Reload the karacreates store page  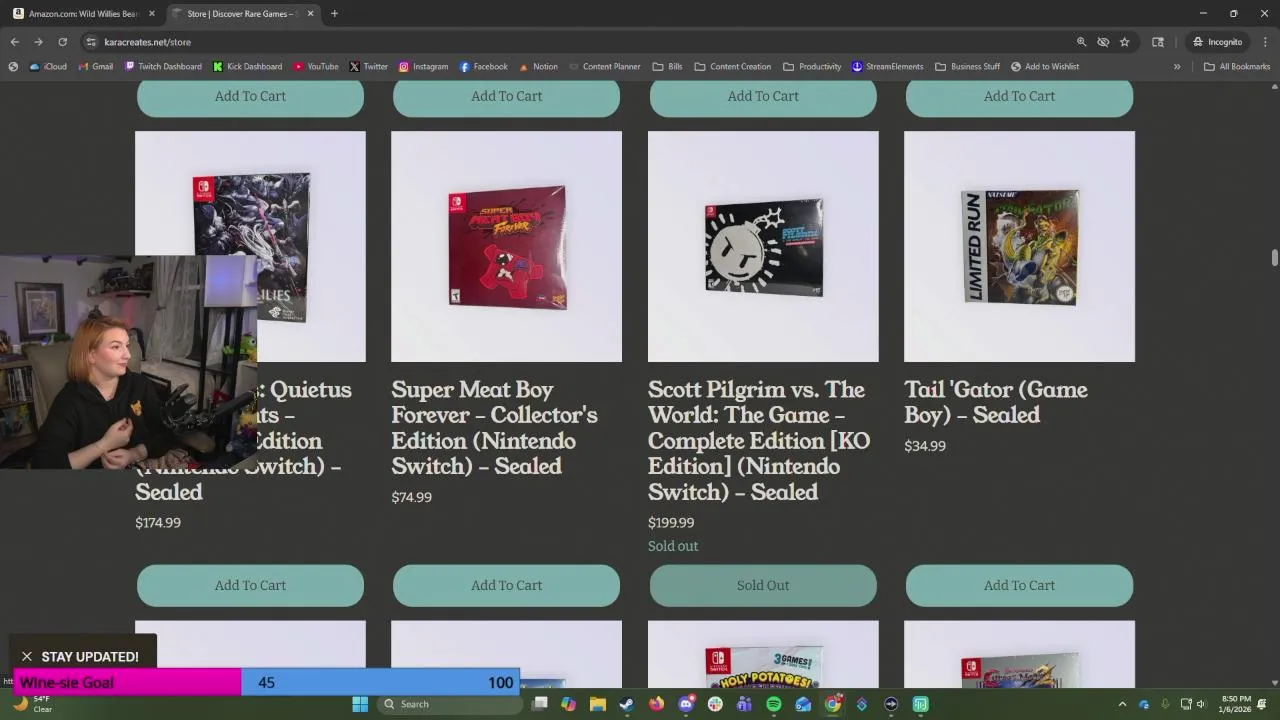point(62,42)
